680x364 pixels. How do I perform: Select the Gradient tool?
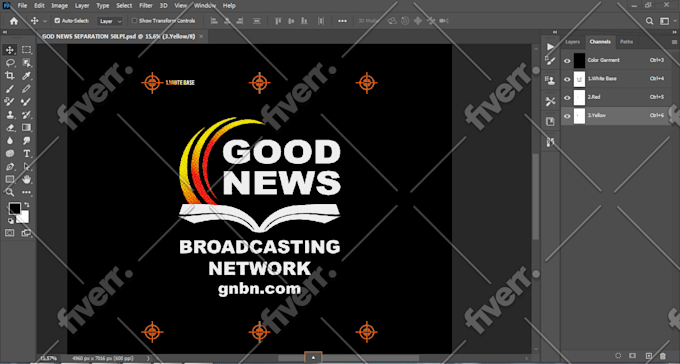click(26, 128)
